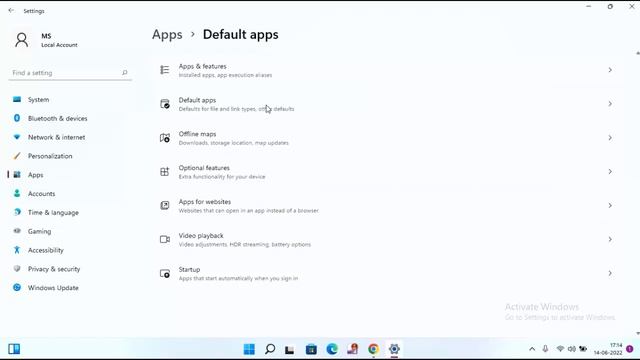Open the widgets panel icon on taskbar
This screenshot has width=640, height=360.
pyautogui.click(x=14, y=349)
